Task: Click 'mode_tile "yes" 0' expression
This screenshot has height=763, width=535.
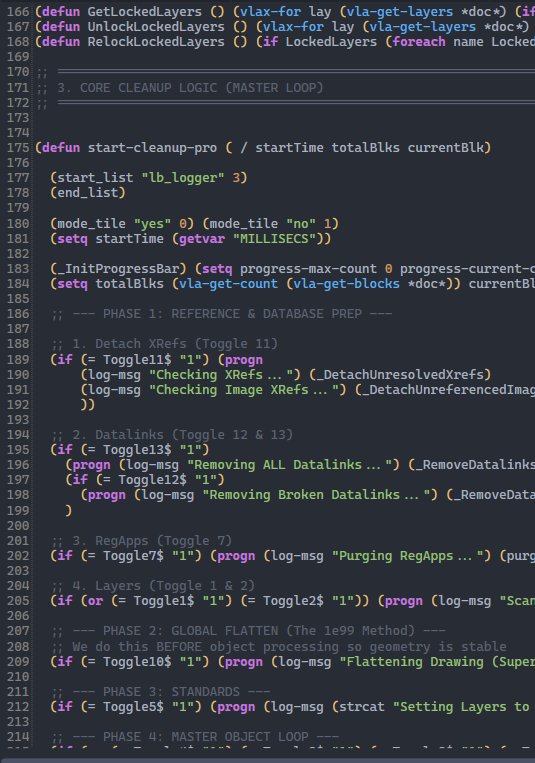Action: (x=122, y=223)
